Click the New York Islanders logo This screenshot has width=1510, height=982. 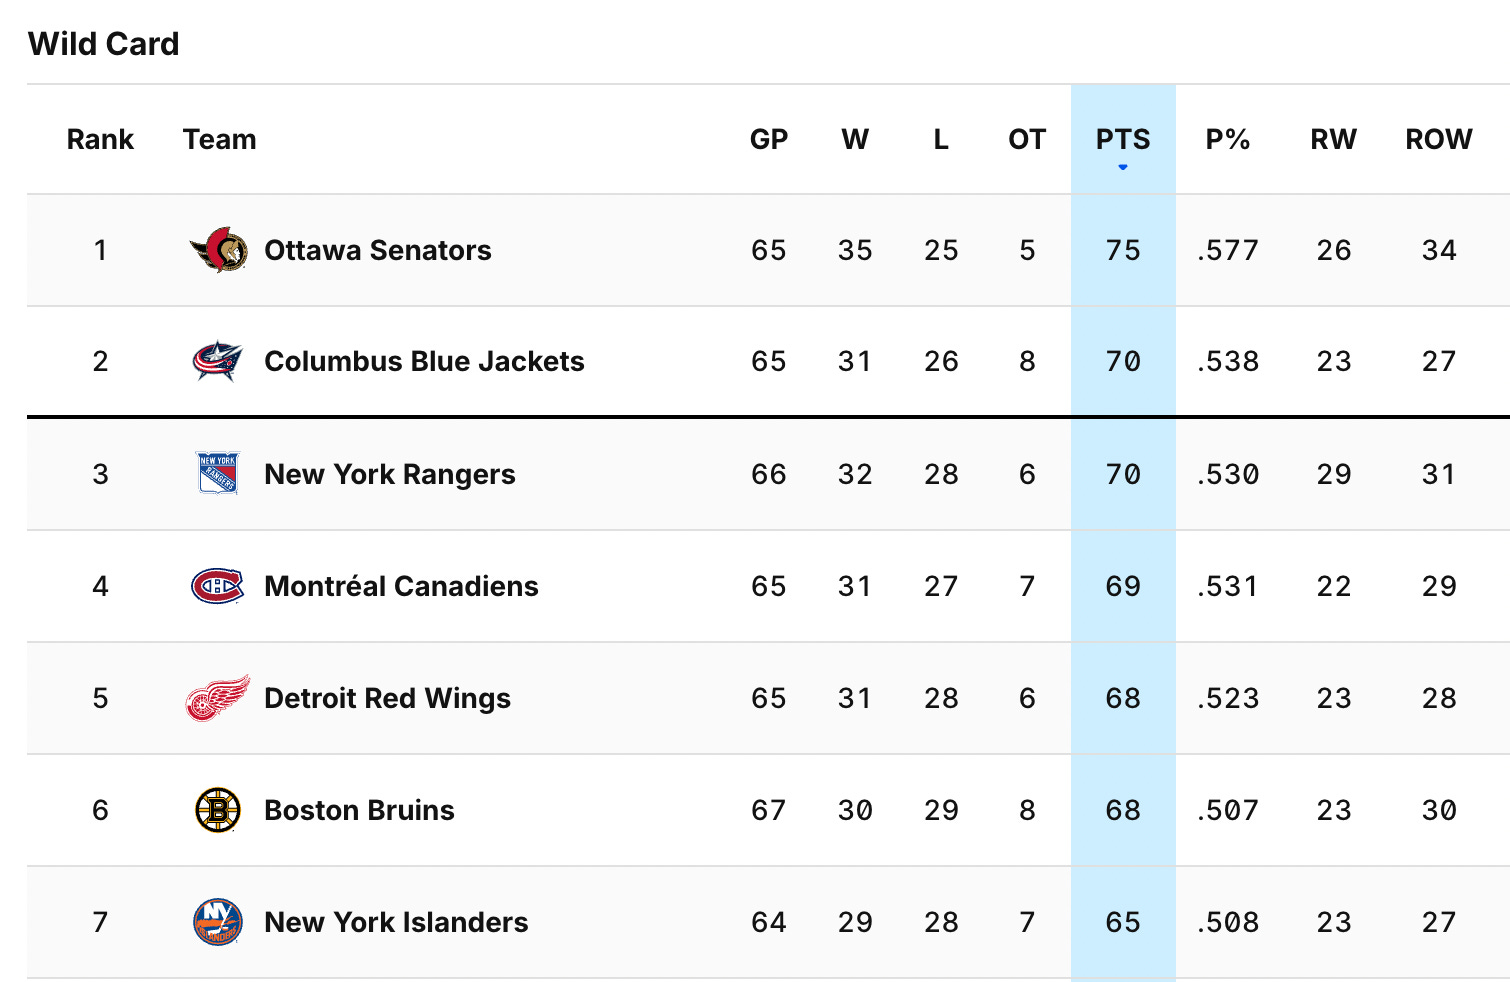[218, 922]
